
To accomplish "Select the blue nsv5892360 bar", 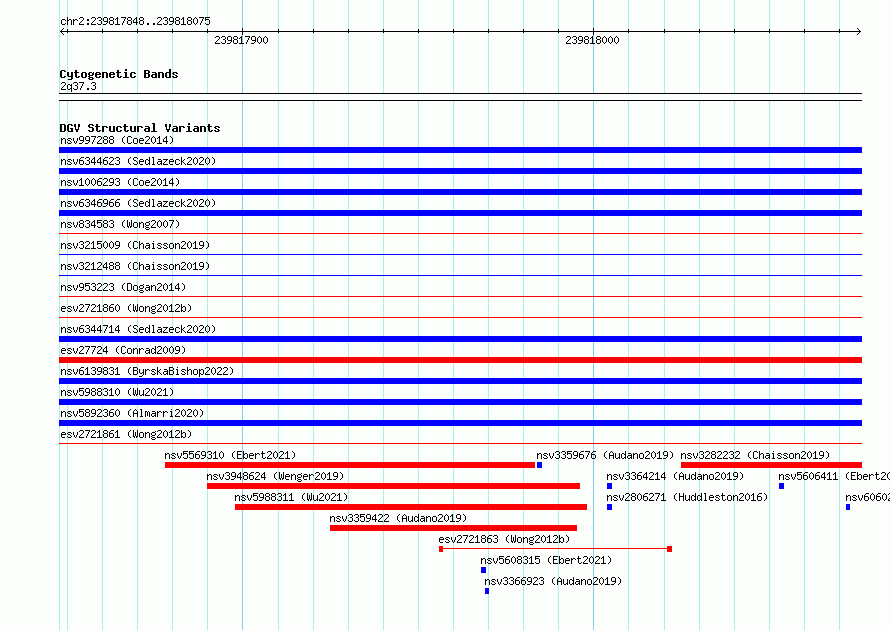I will 460,423.
